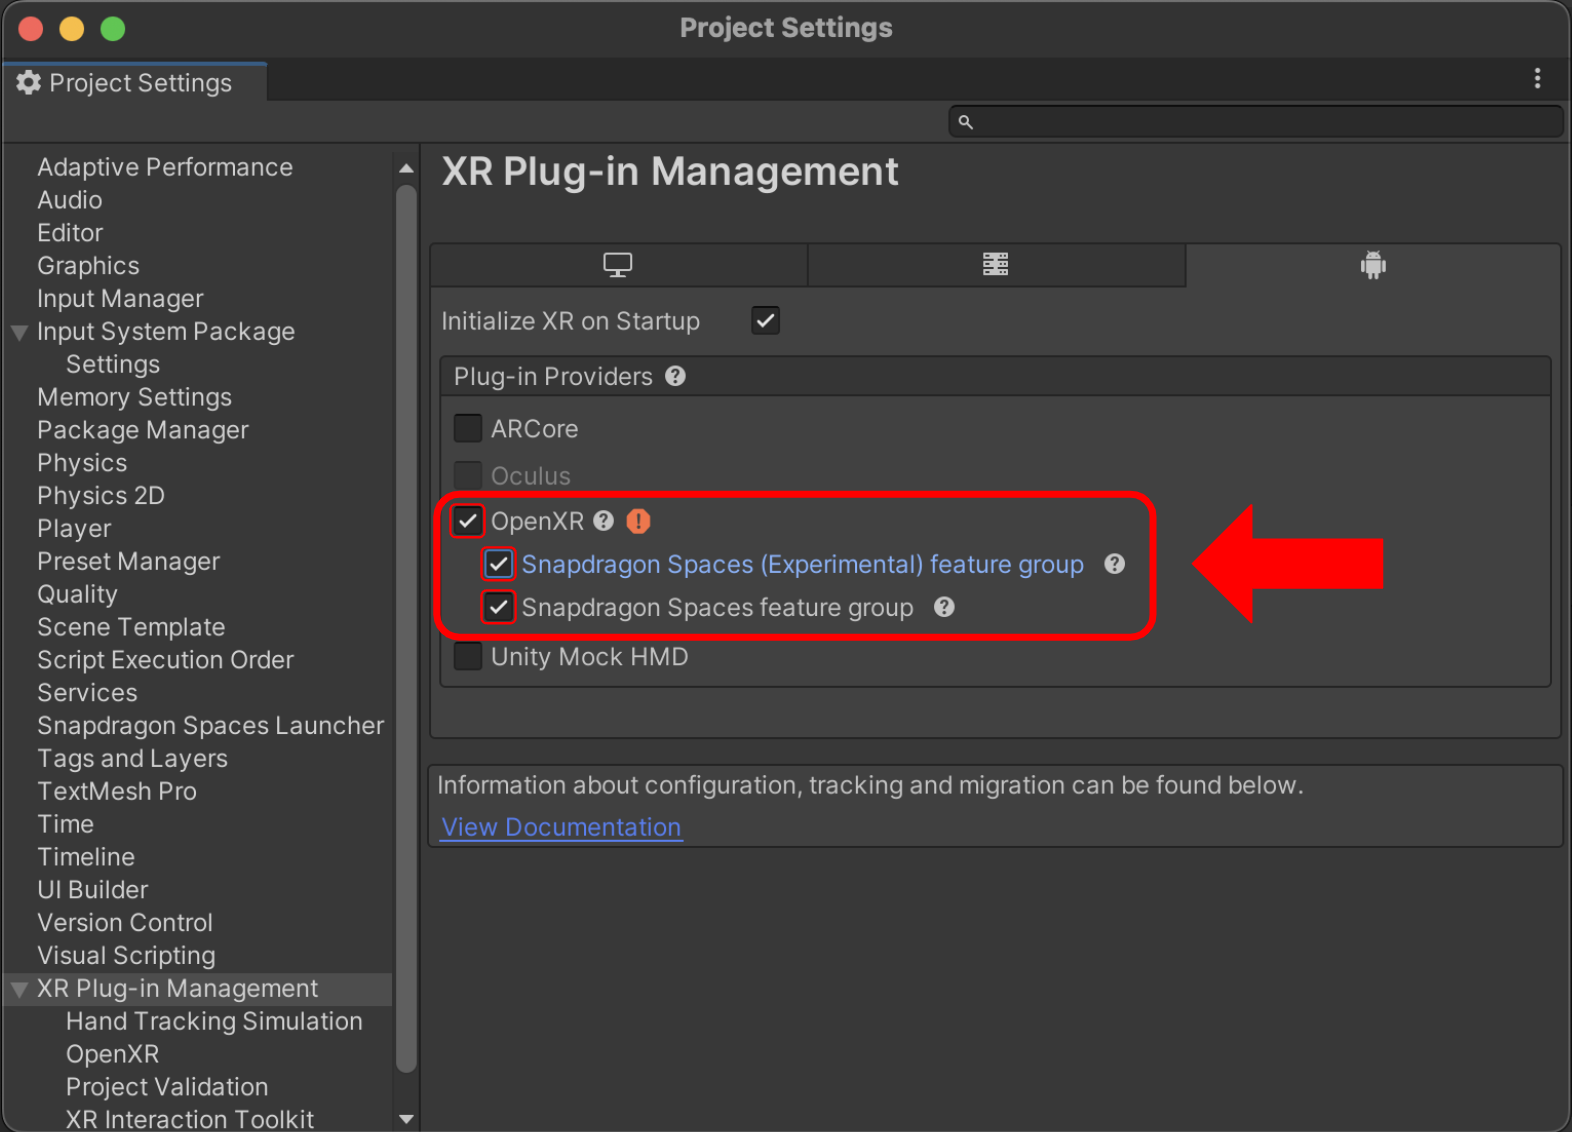Click the search magnifier icon
This screenshot has height=1132, width=1572.
click(965, 122)
